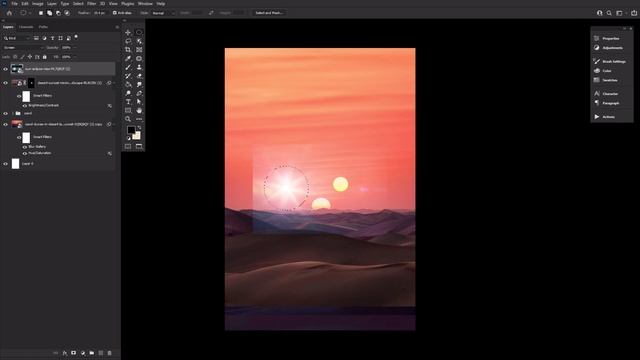Screen dimensions: 640x360
Task: Collapse smart filters on desert sunset layer
Action: tap(113, 83)
